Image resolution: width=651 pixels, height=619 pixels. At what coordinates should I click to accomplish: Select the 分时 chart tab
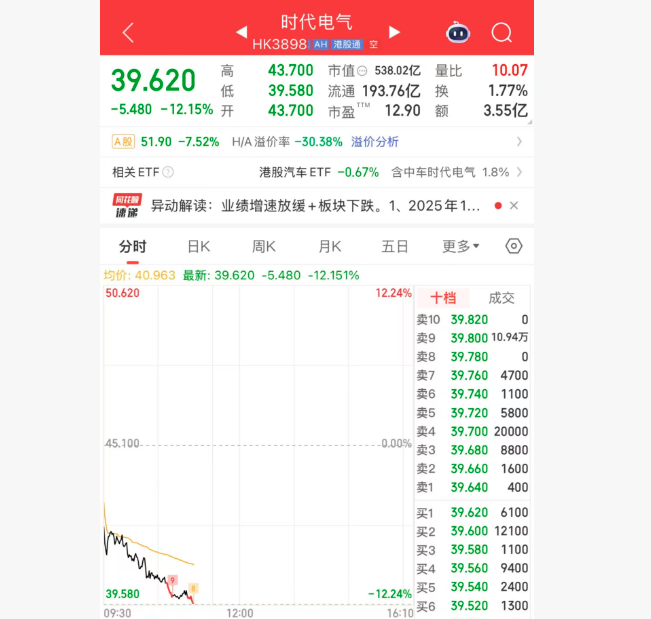(132, 246)
